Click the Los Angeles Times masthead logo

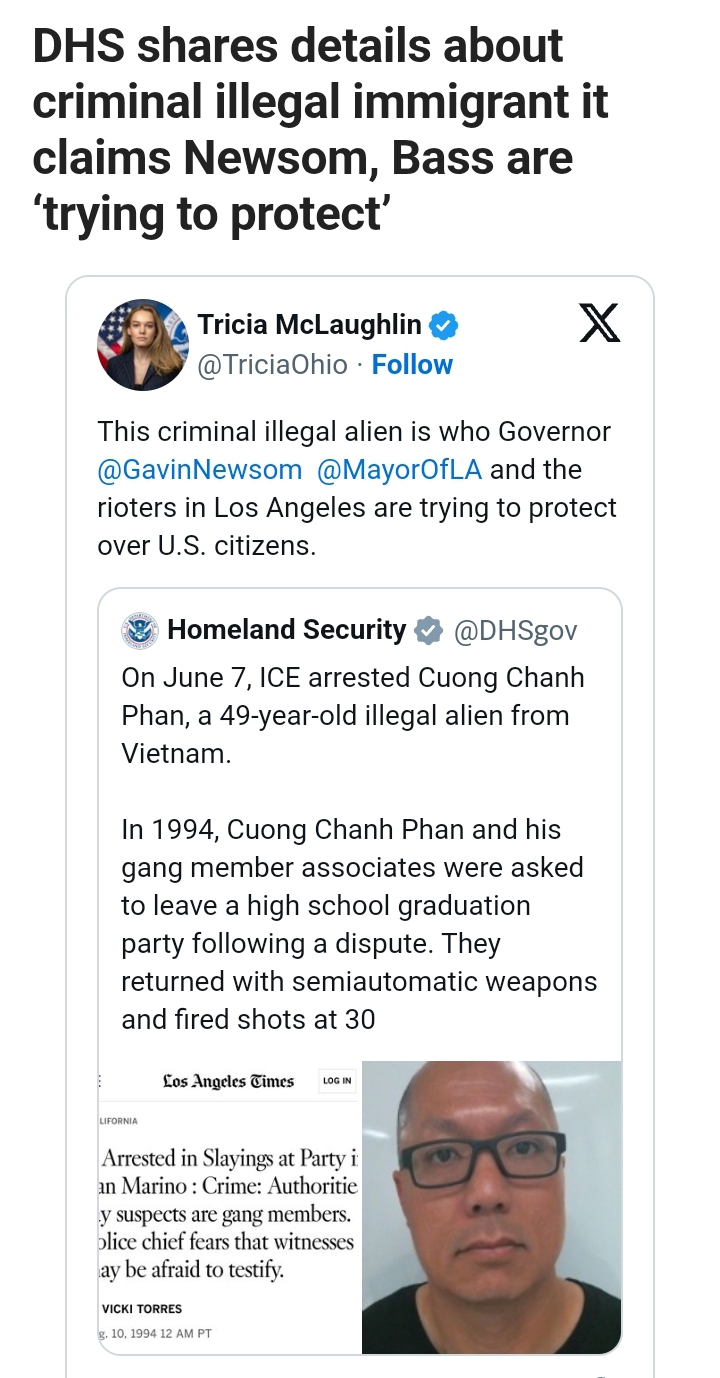coord(229,1081)
